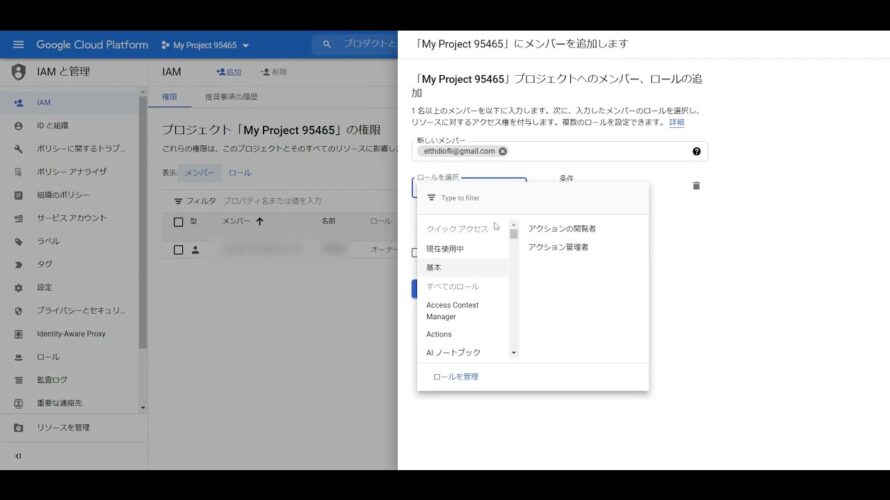Switch to the 推奨事項の履歴 tab
Image resolution: width=890 pixels, height=500 pixels.
click(x=231, y=97)
